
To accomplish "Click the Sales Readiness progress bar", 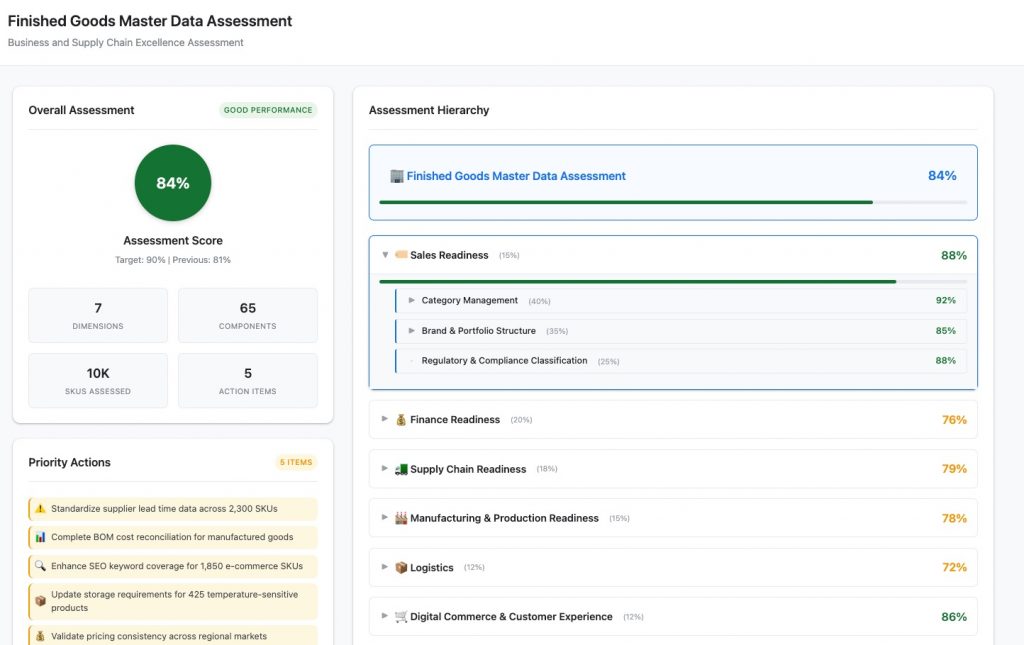I will (x=675, y=277).
